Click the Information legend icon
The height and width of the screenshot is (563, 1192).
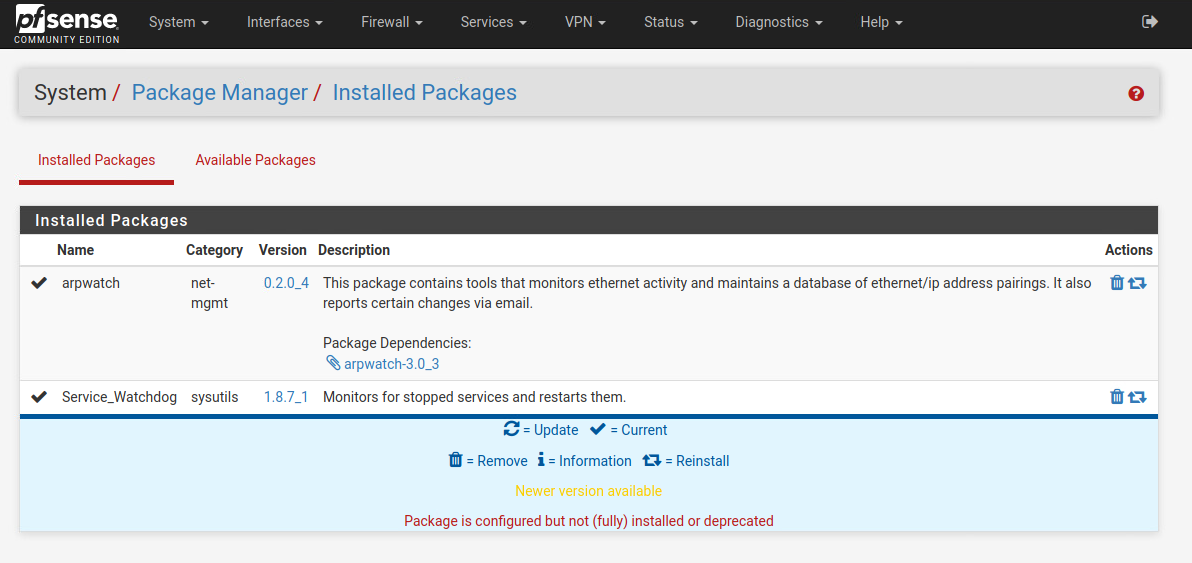click(x=541, y=460)
